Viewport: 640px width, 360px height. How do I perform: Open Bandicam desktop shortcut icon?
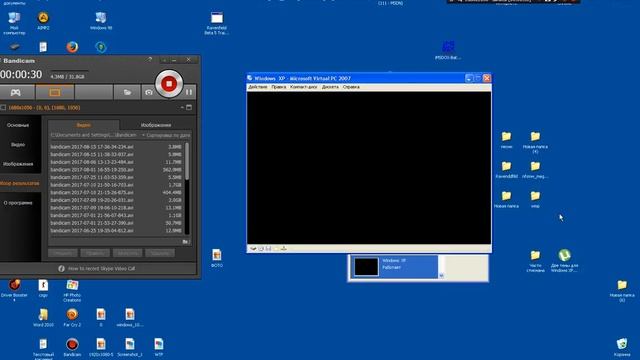click(x=72, y=347)
